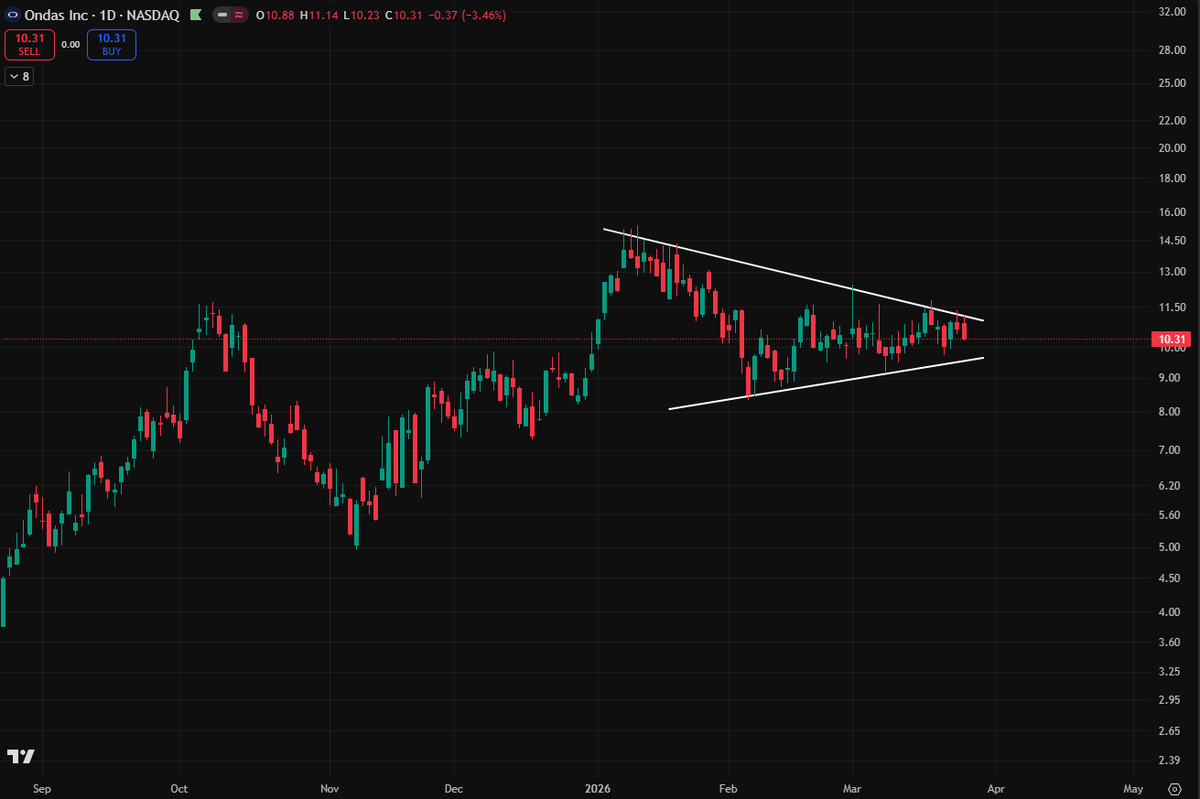Screen dimensions: 1200x799
Task: Click the 18.00 price axis label
Action: (1172, 179)
